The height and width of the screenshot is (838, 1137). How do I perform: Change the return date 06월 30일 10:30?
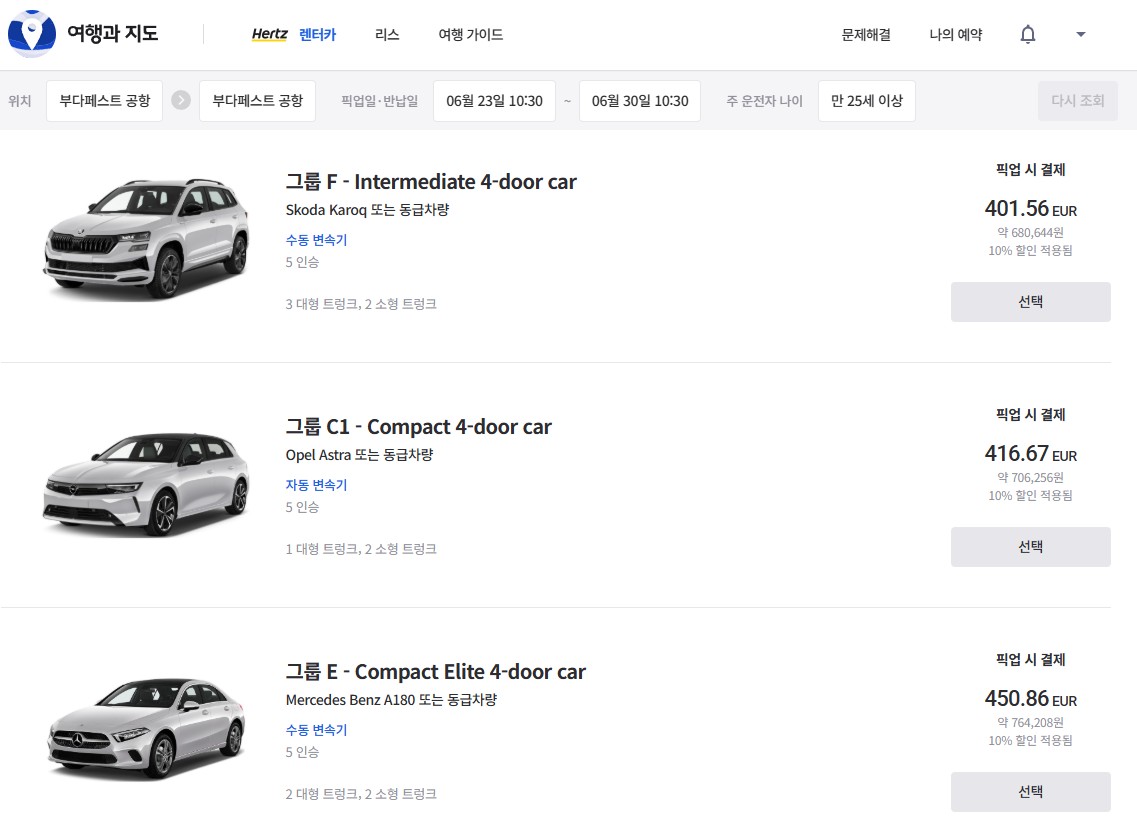point(640,101)
